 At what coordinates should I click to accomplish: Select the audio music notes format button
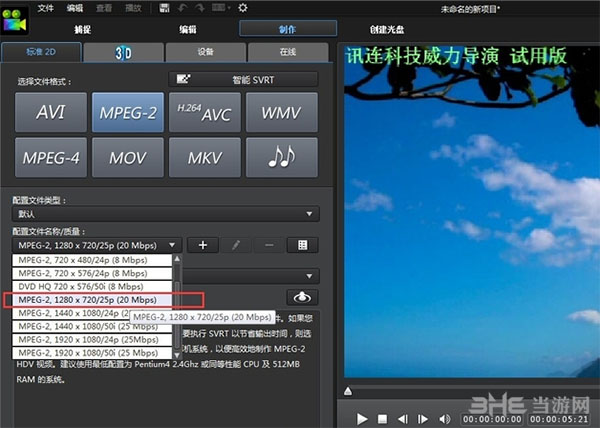click(x=282, y=157)
